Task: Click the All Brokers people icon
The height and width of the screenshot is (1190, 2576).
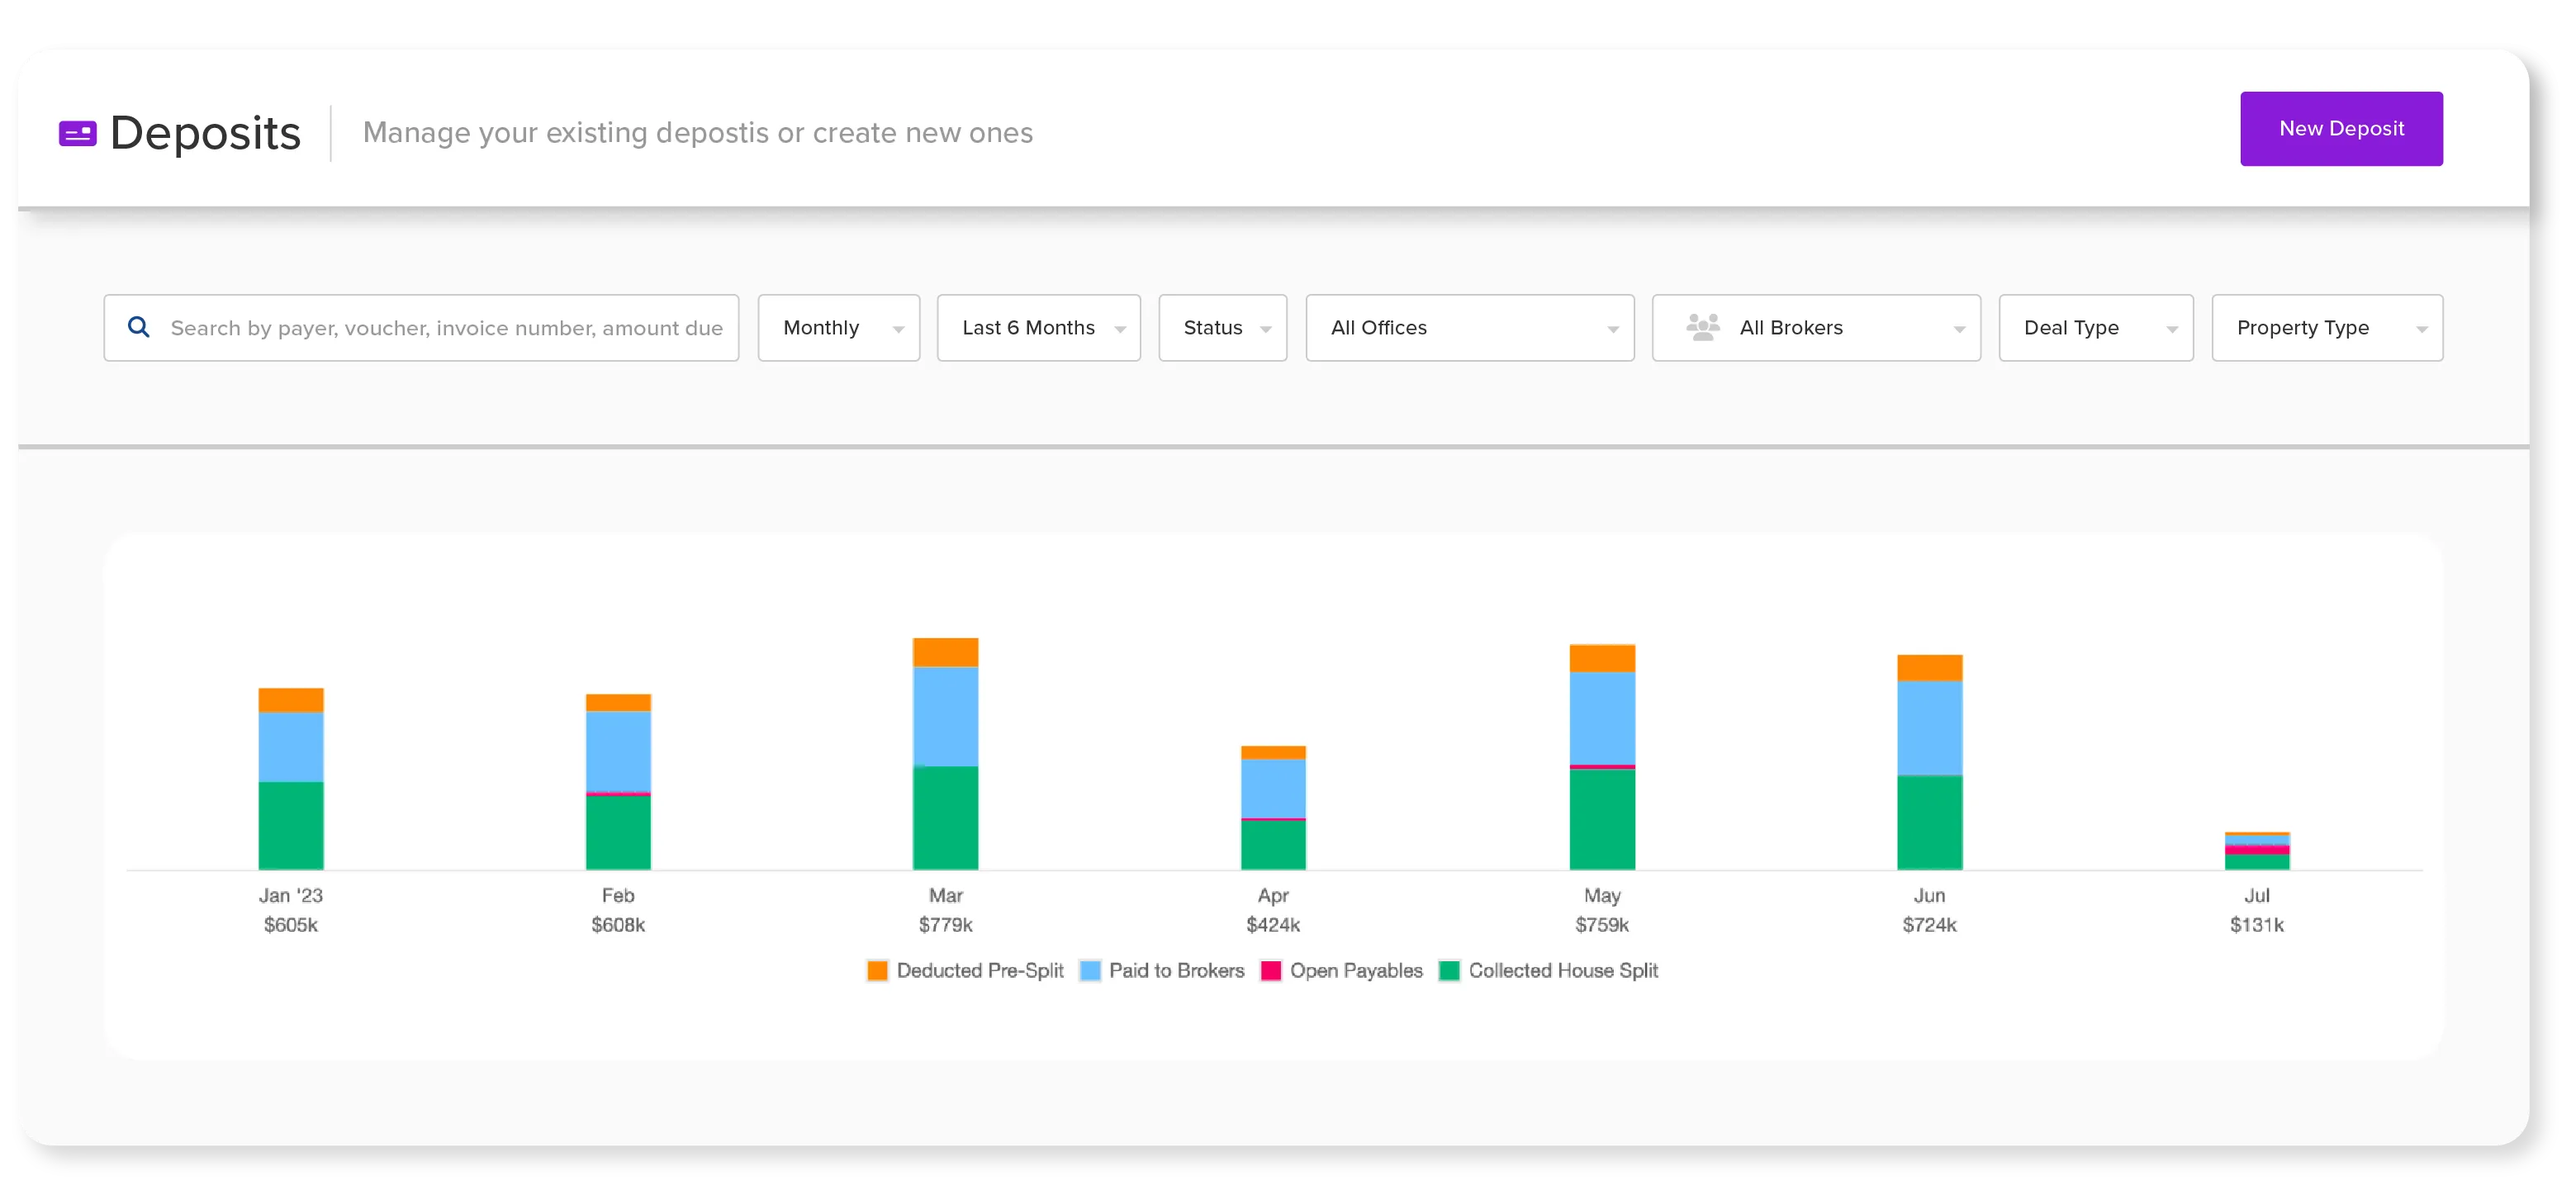Action: (1702, 327)
